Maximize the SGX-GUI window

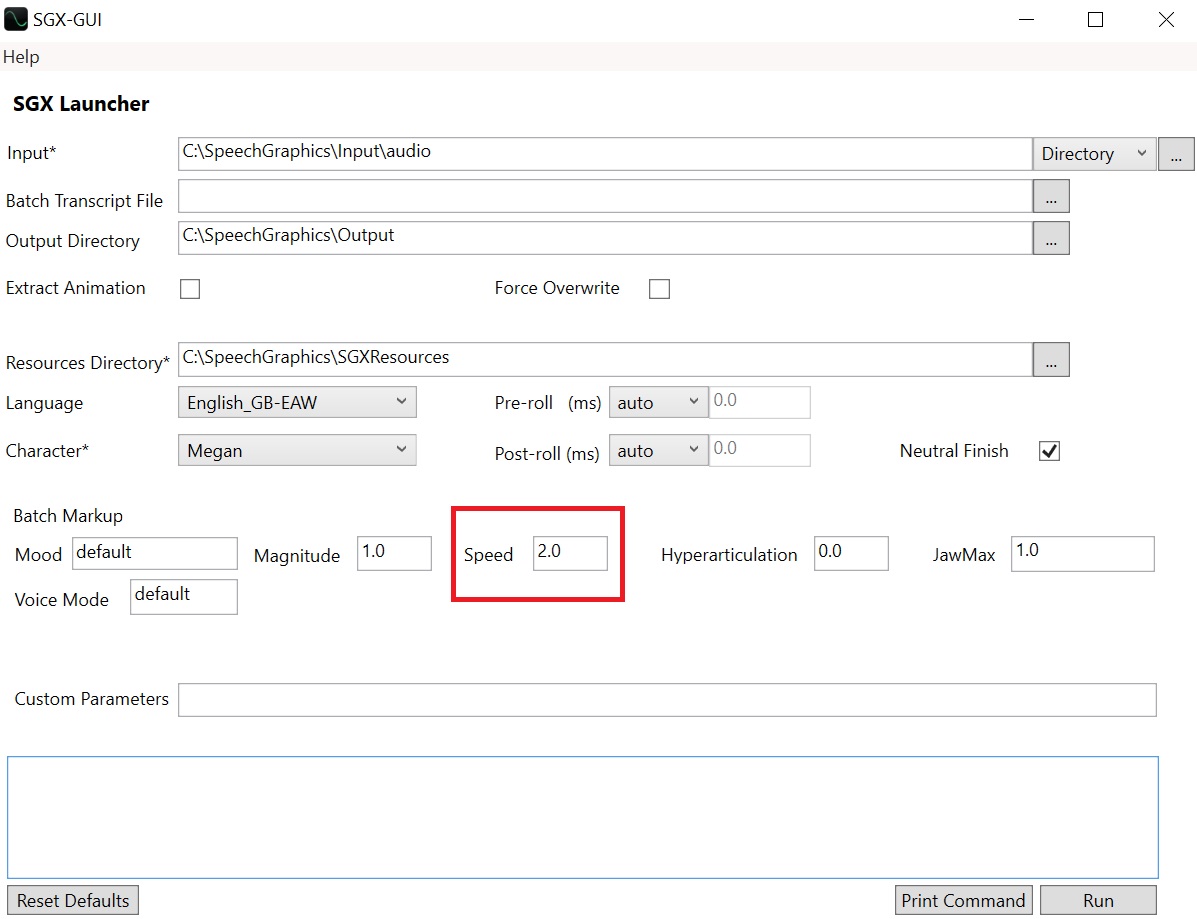click(x=1095, y=19)
